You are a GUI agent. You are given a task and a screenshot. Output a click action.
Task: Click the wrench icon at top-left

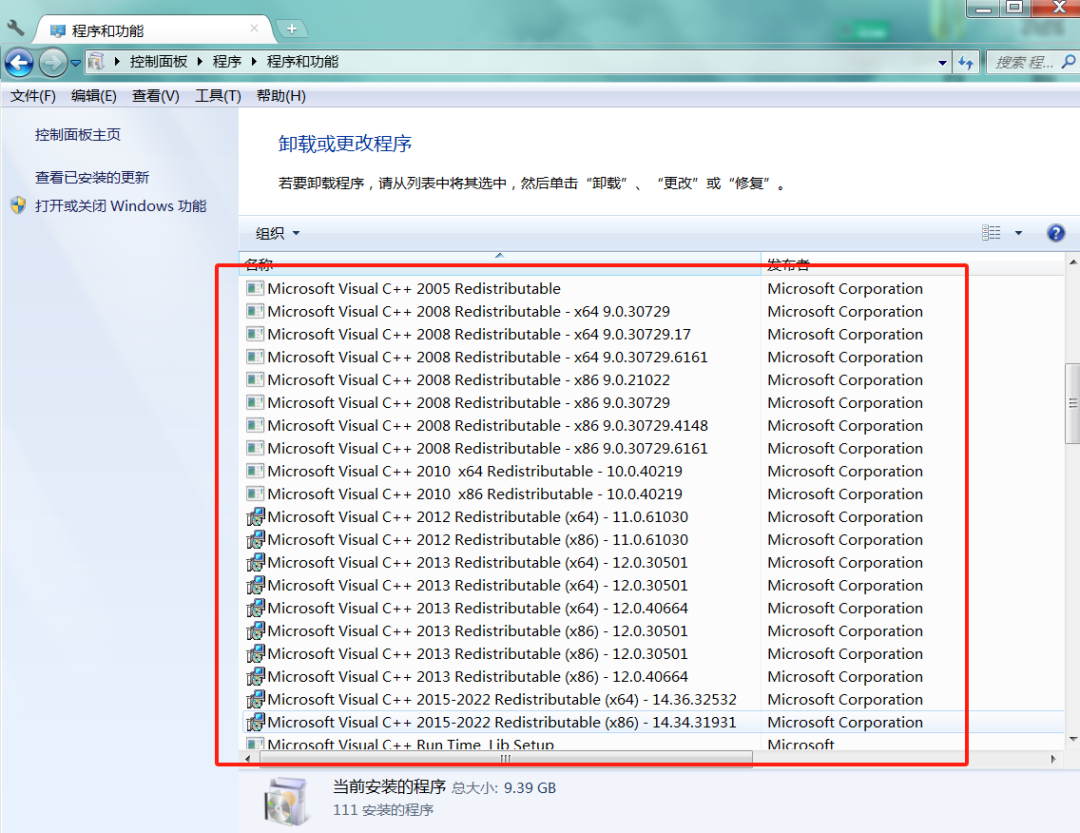15,28
